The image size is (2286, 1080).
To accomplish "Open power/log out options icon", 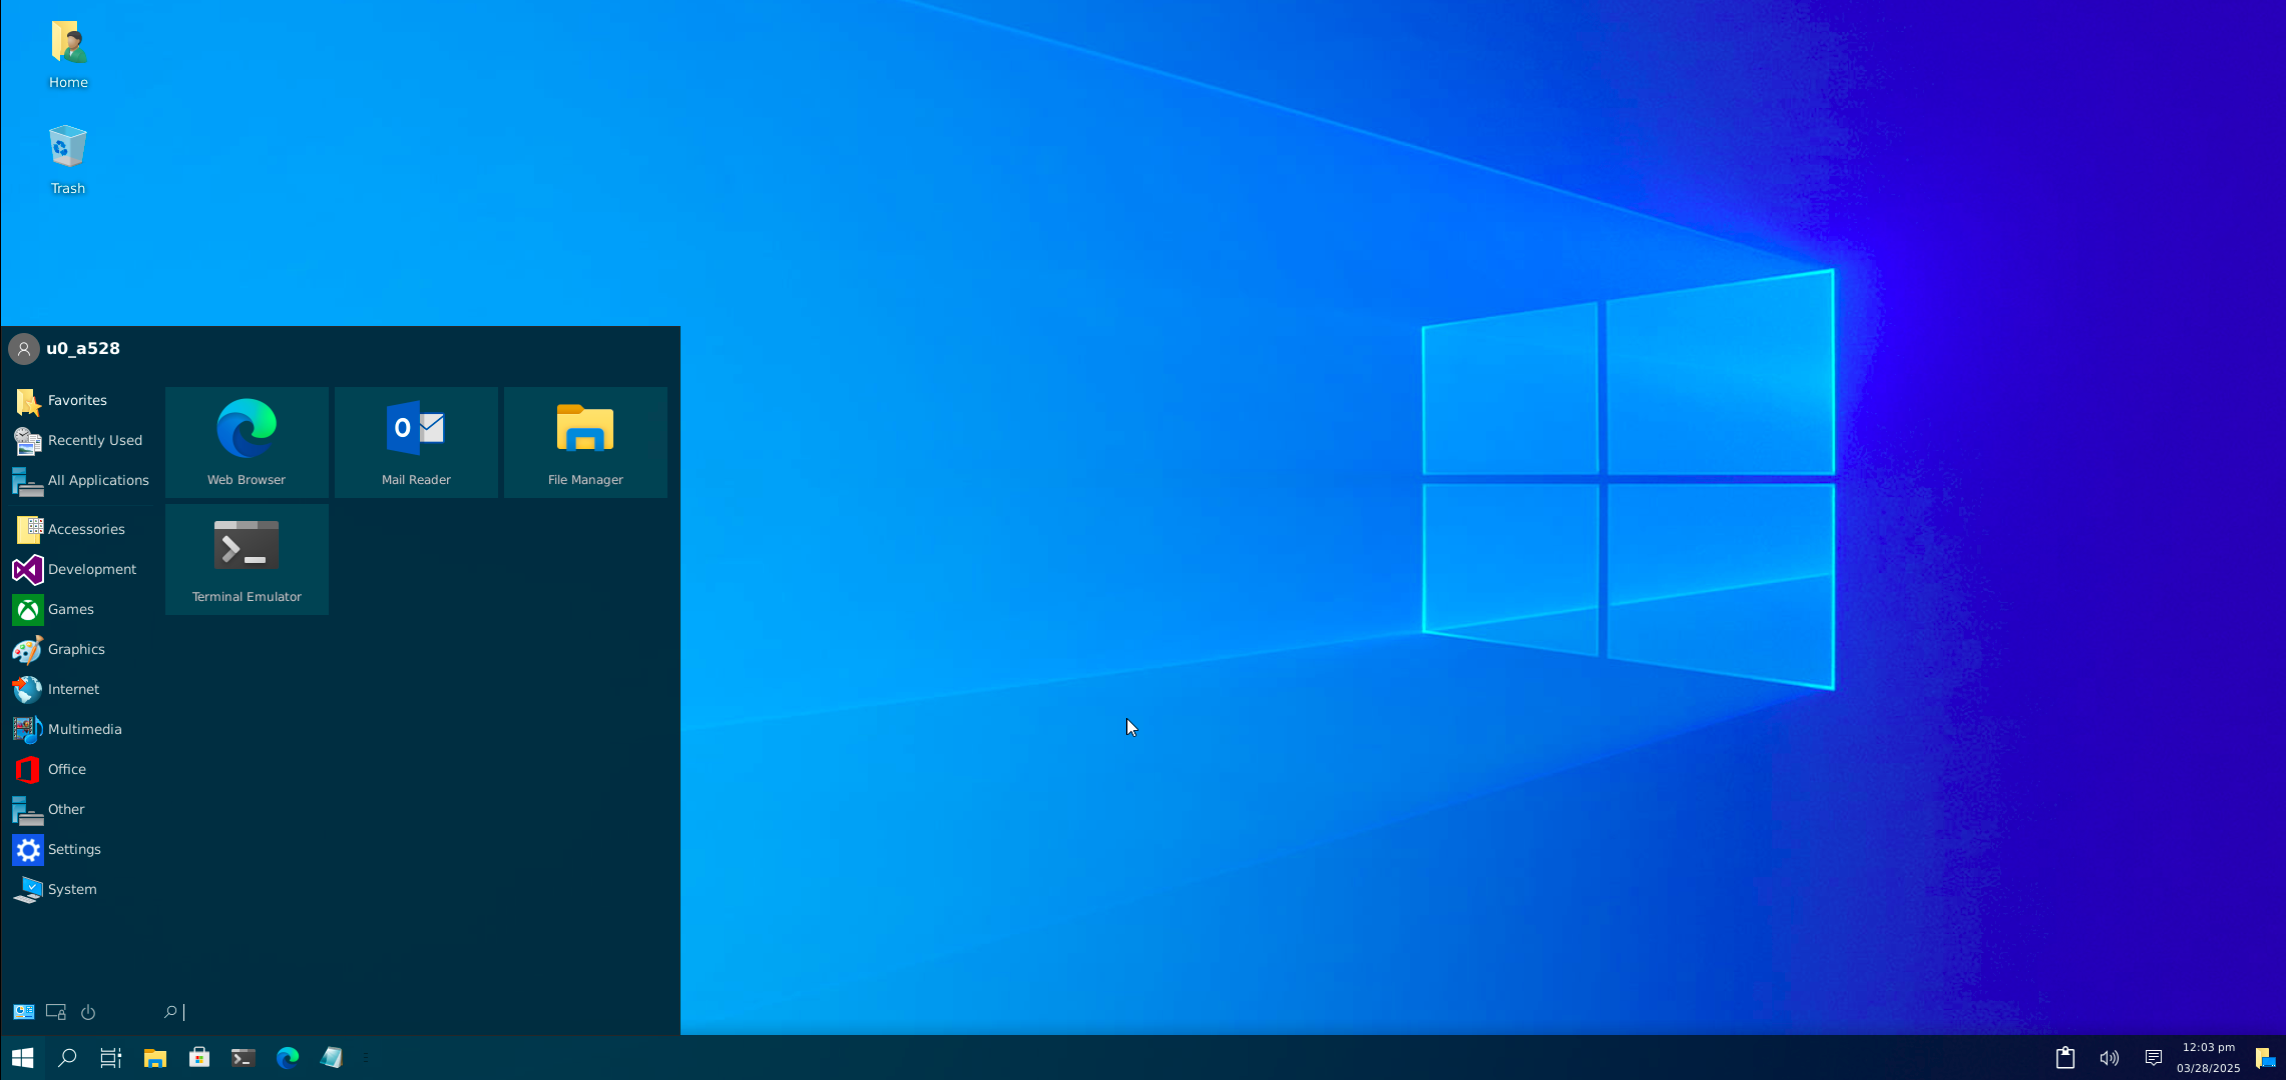I will click(88, 1012).
